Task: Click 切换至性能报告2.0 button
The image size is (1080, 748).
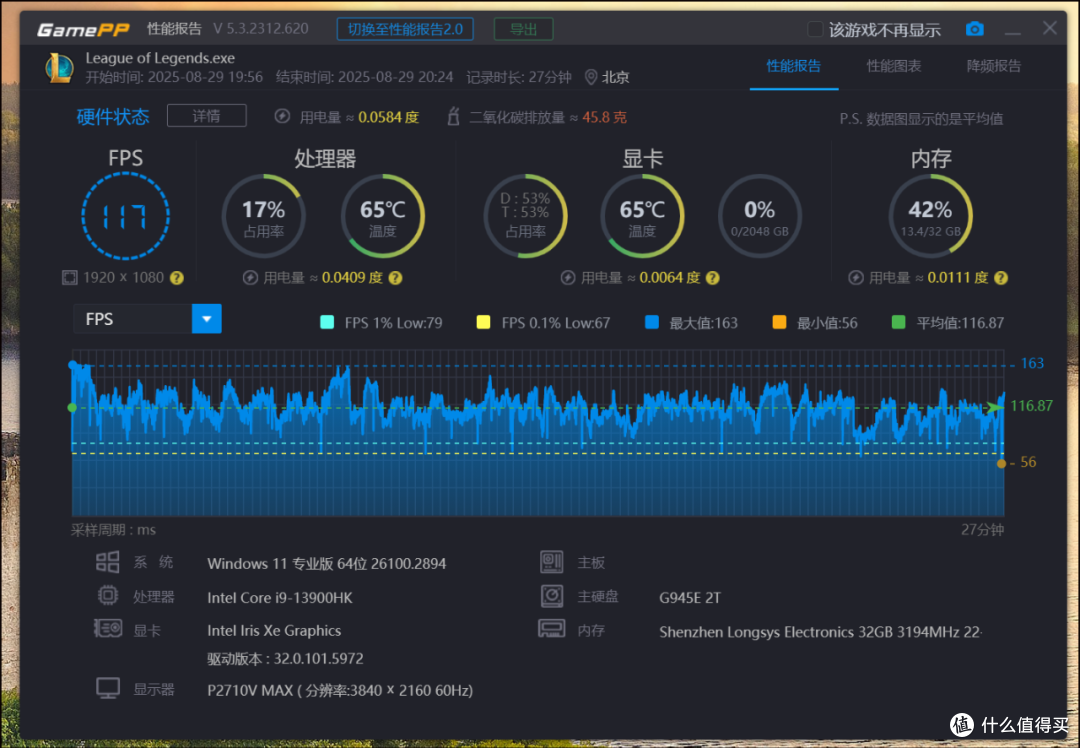Action: click(405, 29)
